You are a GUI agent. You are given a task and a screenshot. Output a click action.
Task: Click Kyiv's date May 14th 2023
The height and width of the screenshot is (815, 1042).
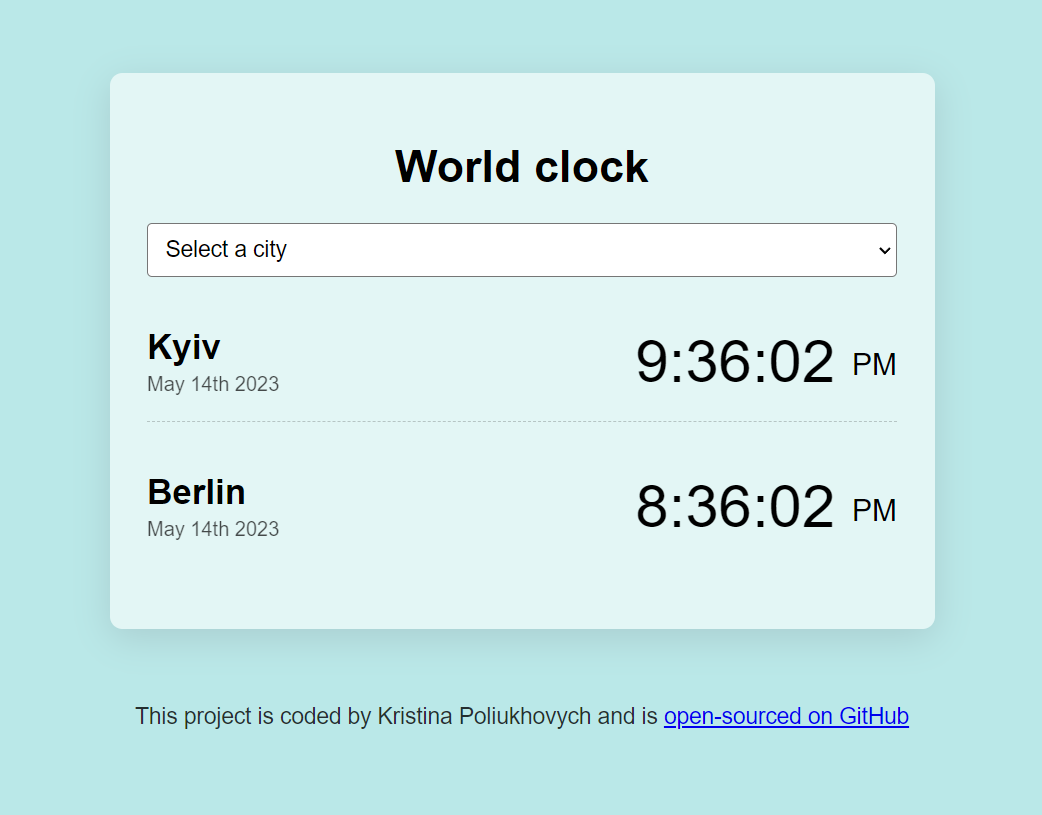213,384
